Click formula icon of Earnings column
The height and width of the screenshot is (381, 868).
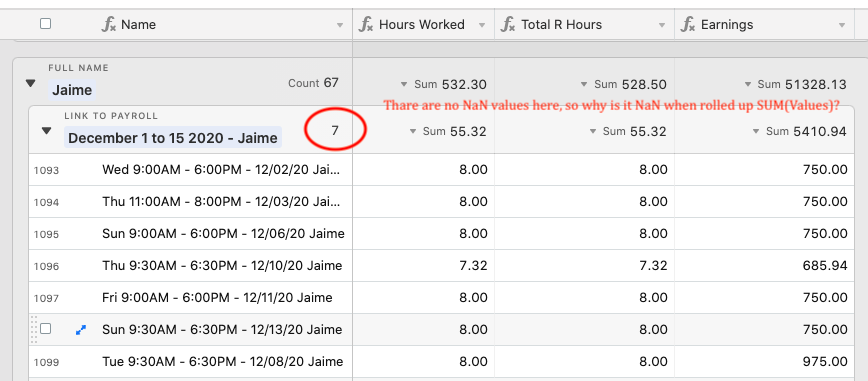pos(688,24)
